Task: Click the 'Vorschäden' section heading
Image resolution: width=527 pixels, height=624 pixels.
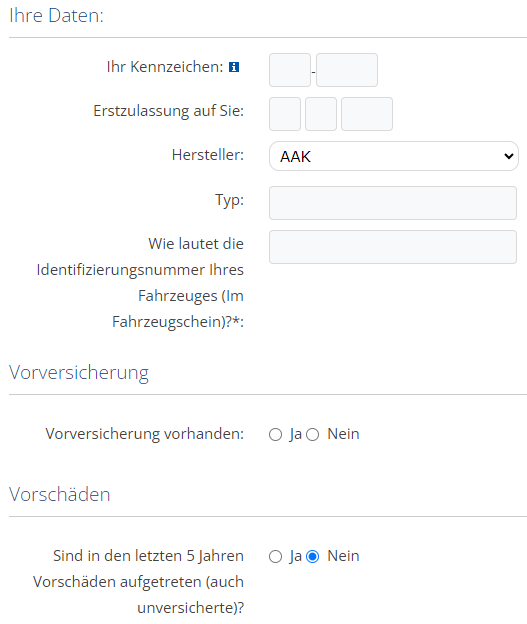Action: 59,494
